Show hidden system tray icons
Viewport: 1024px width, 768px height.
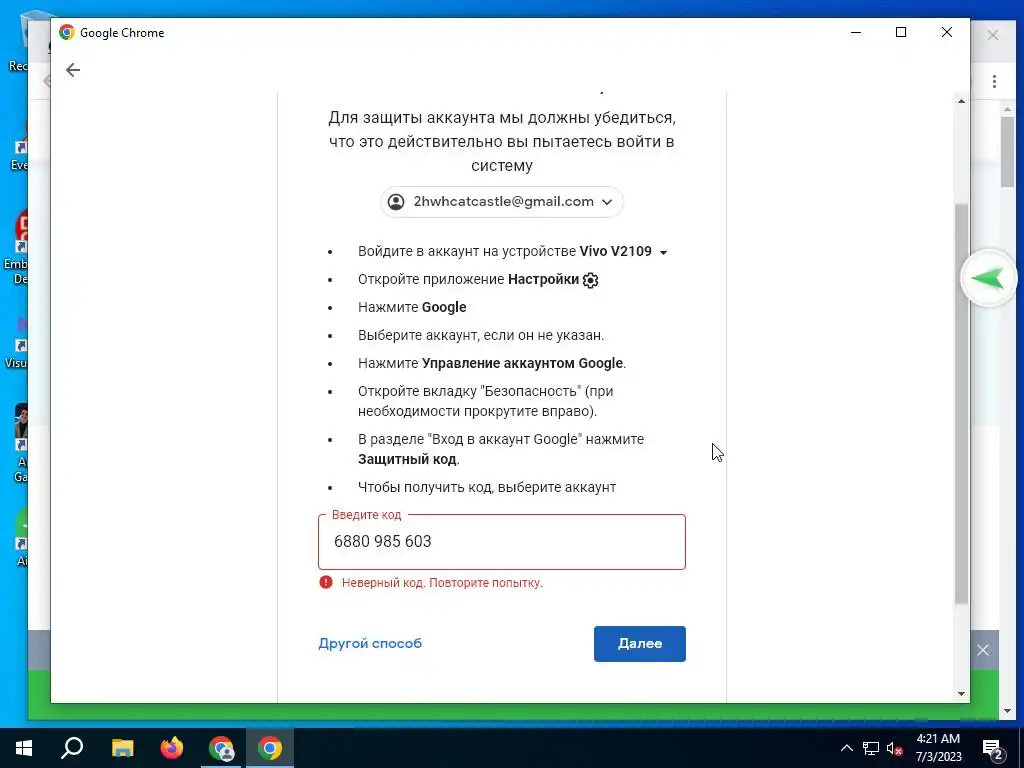pyautogui.click(x=846, y=748)
